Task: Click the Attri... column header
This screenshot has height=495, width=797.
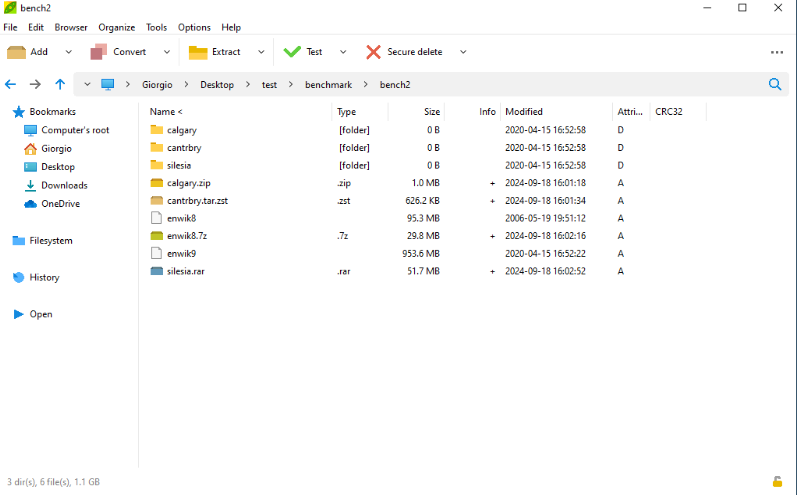Action: [631, 112]
